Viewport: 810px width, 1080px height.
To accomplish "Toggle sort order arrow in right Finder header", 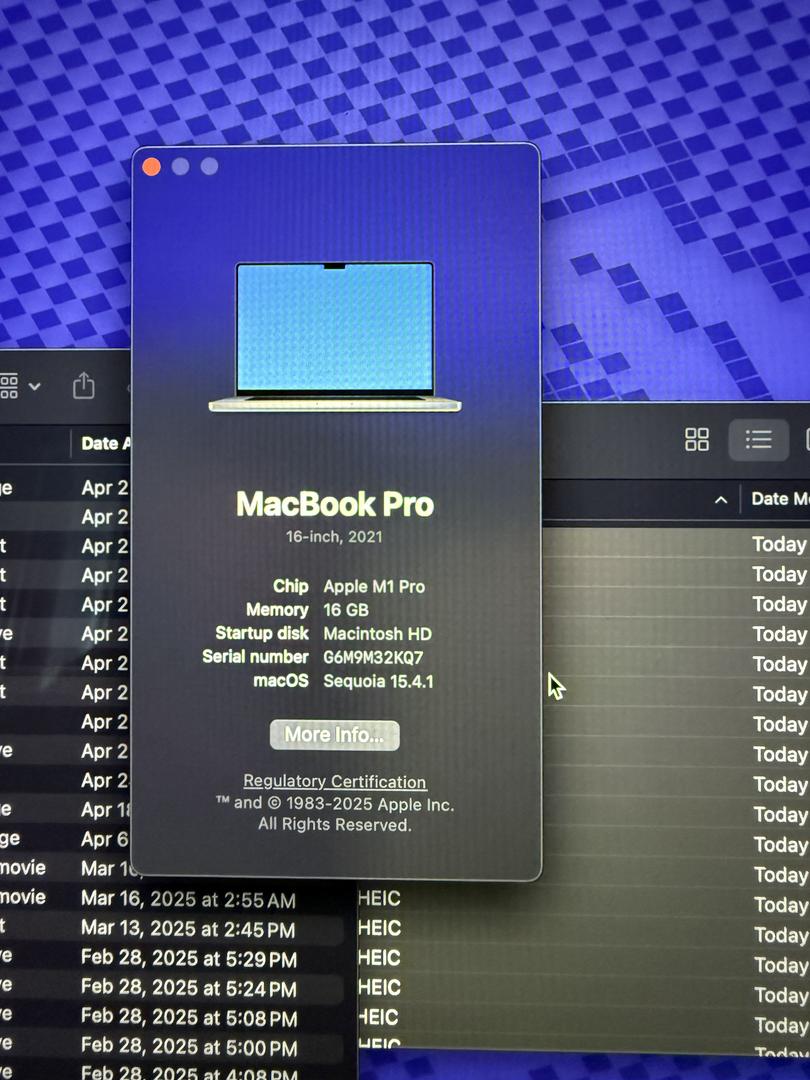I will click(720, 500).
